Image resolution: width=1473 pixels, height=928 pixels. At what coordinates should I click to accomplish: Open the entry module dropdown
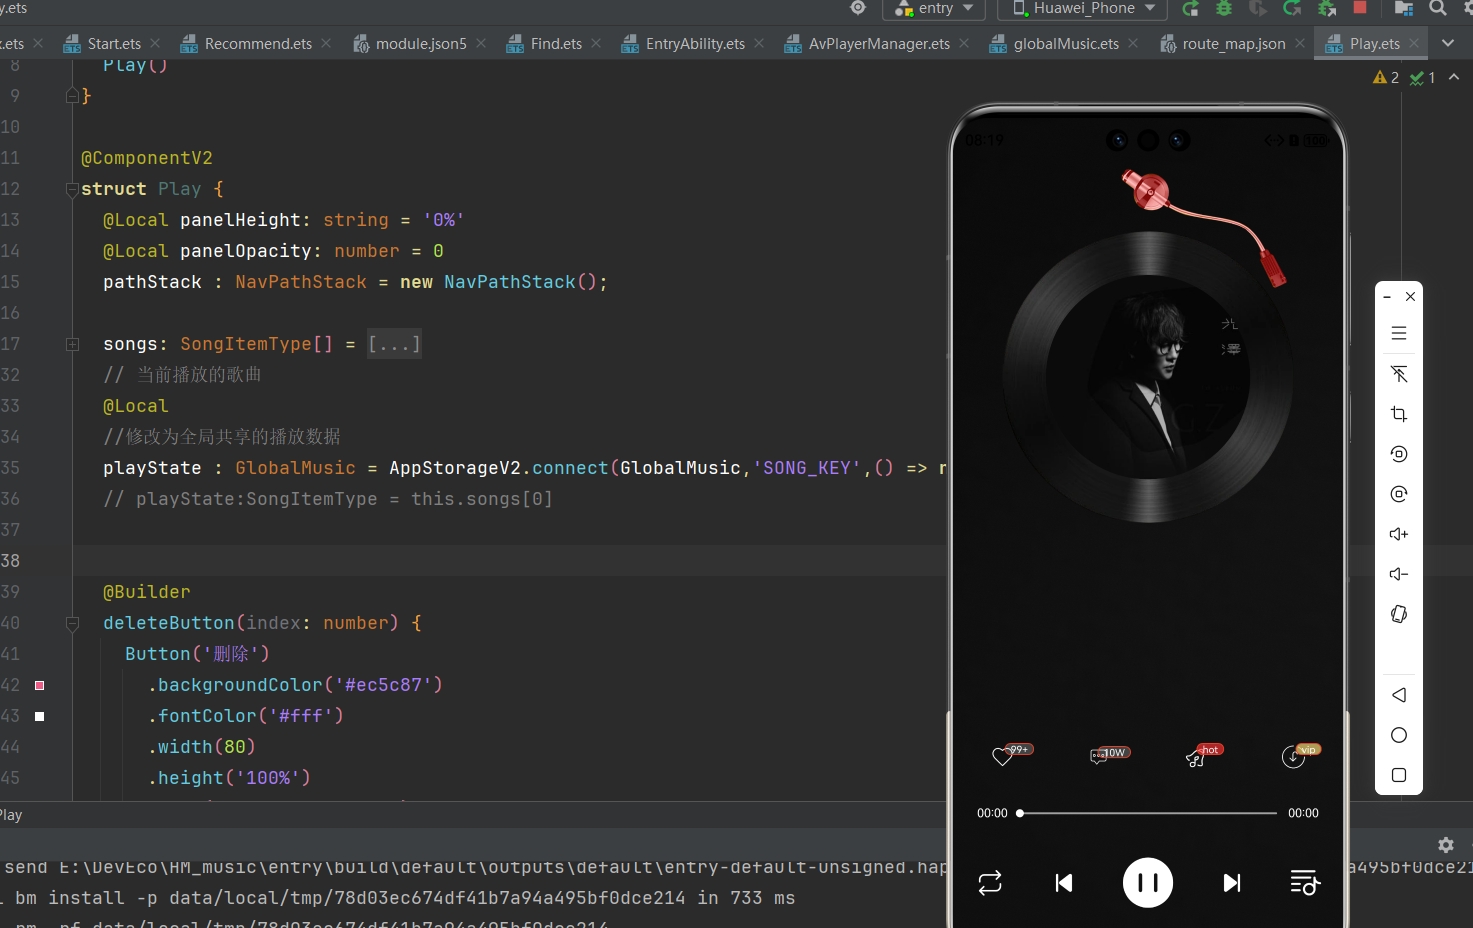coord(934,9)
